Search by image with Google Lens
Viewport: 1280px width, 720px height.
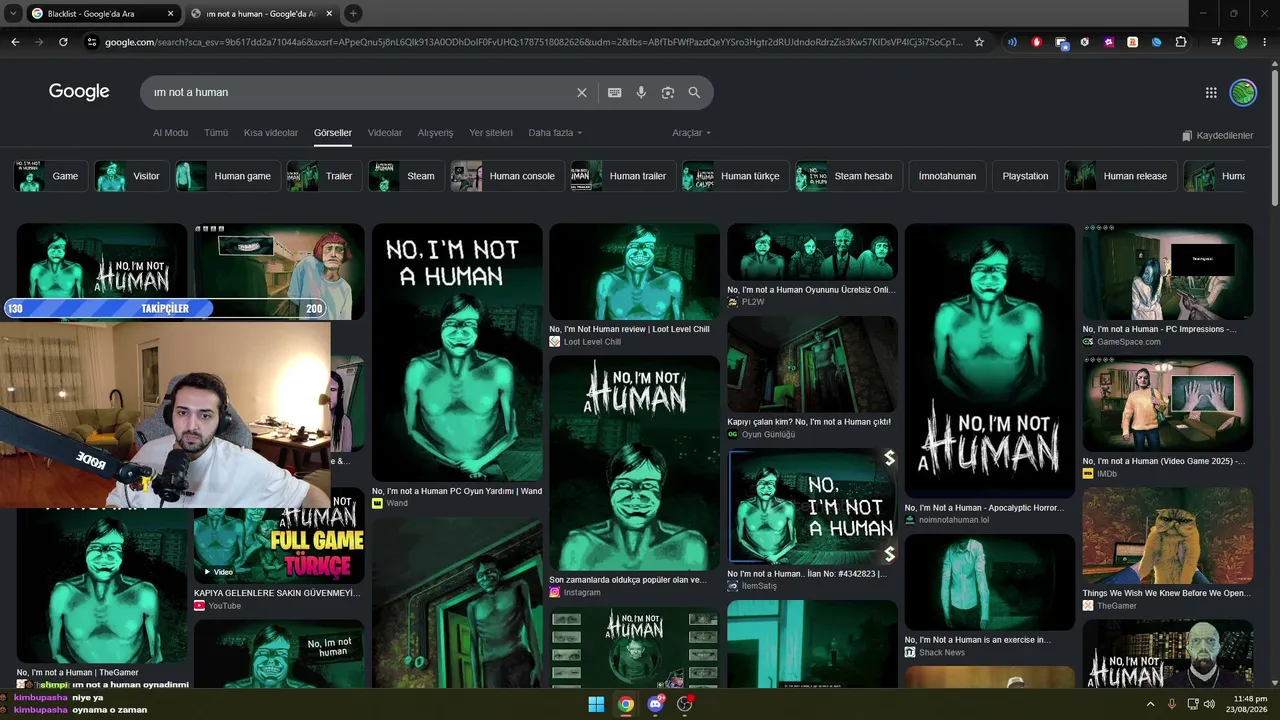pos(668,92)
